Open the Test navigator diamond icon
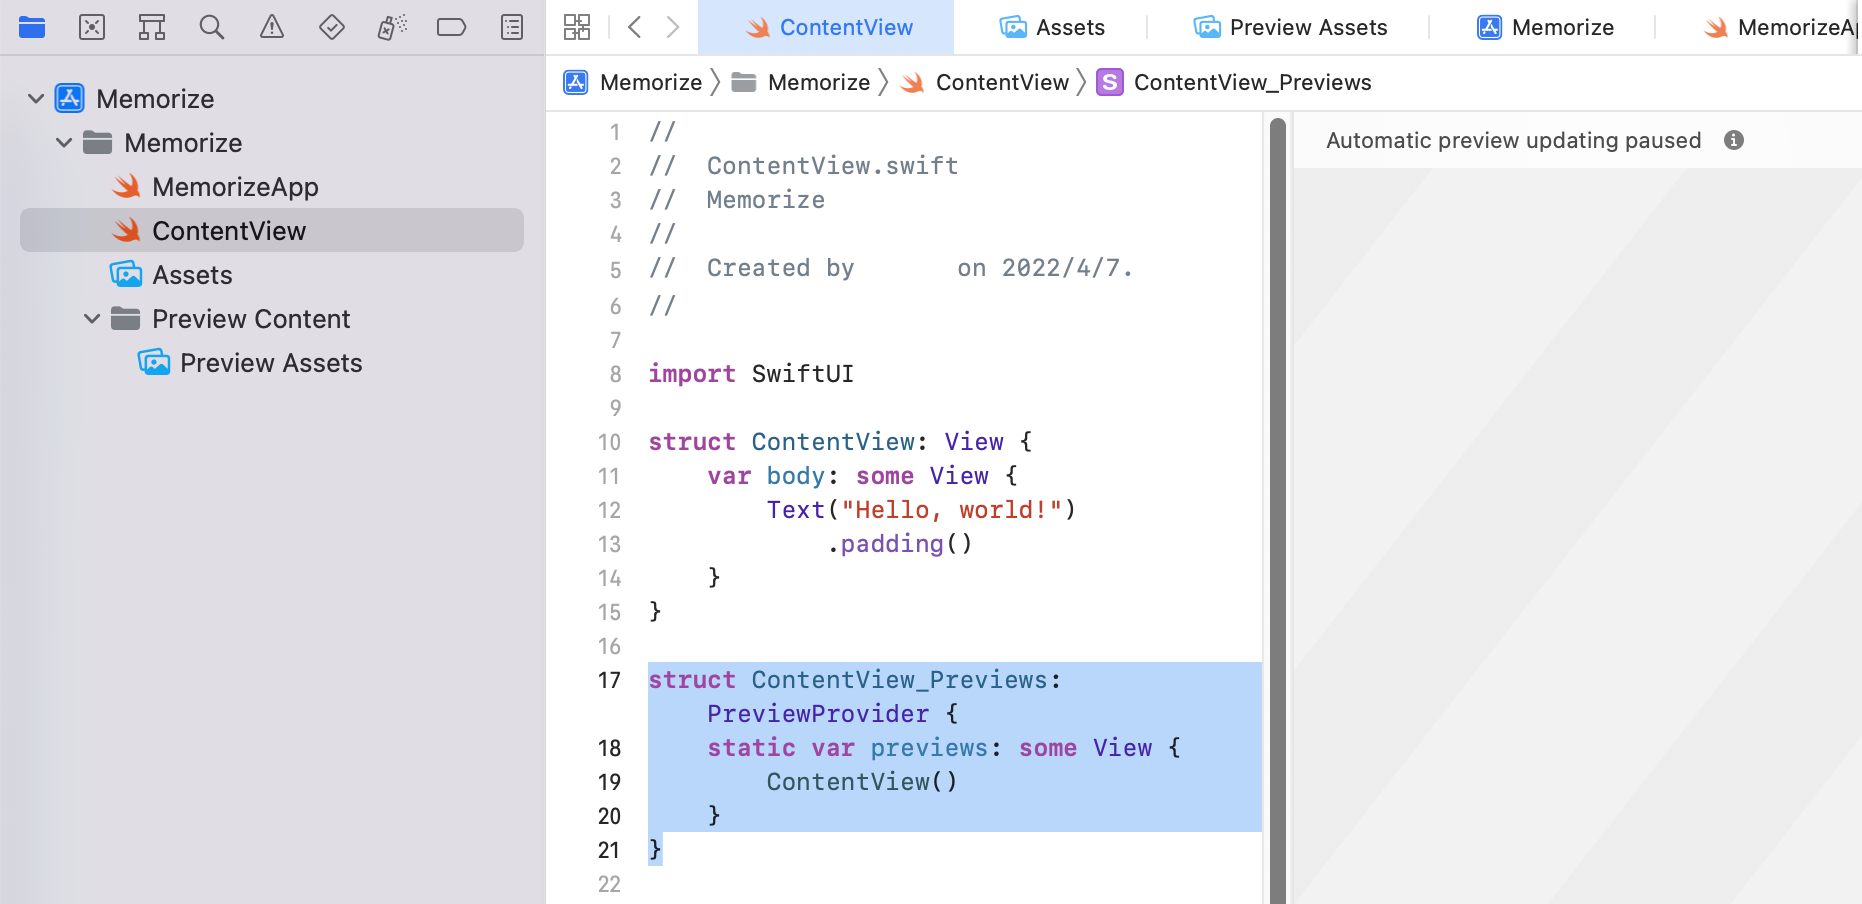1862x904 pixels. [x=332, y=27]
